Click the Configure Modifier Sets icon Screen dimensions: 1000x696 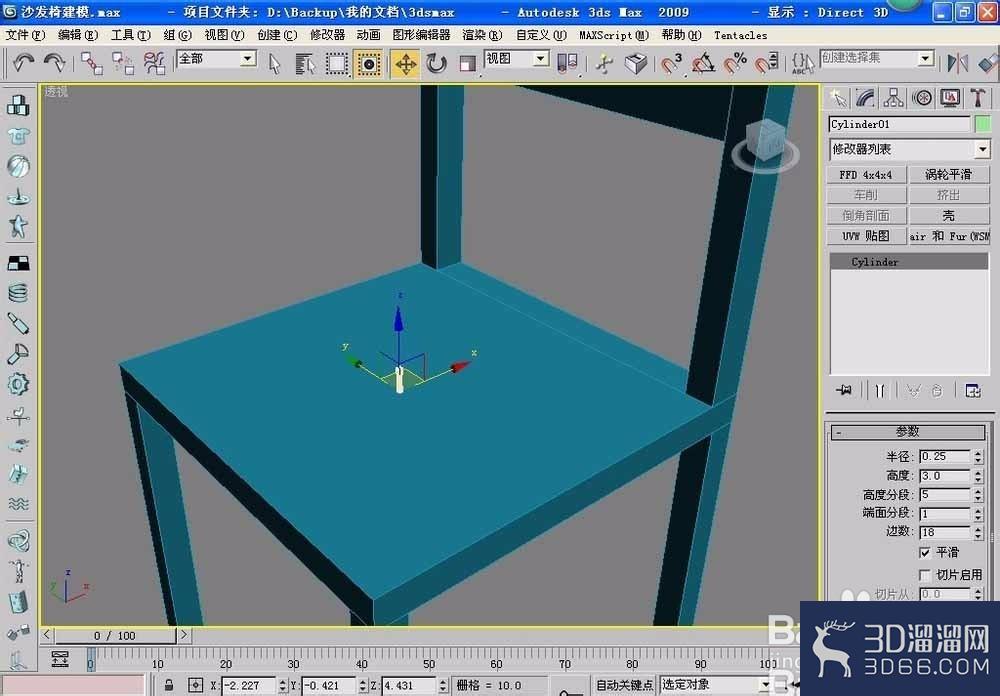coord(973,390)
